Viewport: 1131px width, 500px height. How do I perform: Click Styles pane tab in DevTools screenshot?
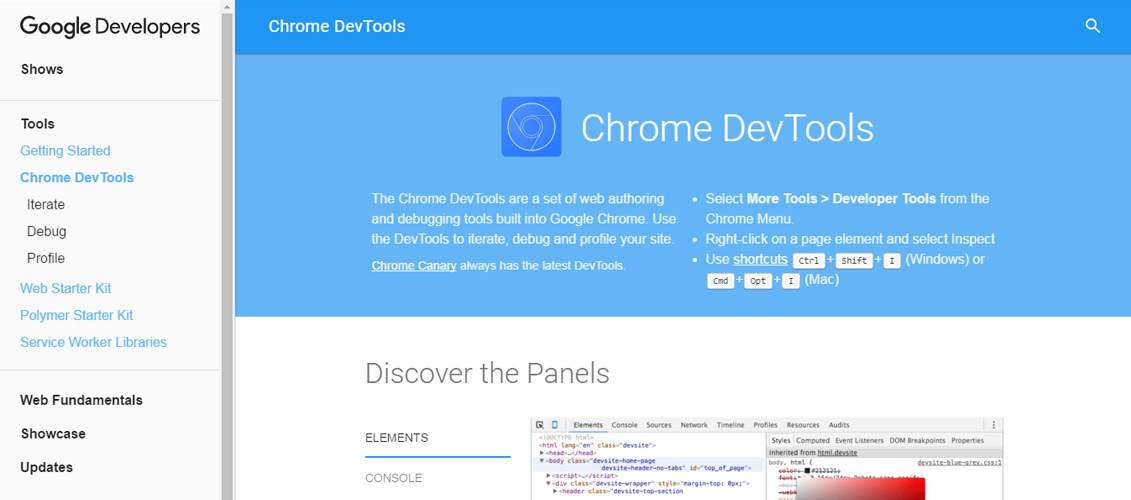coord(780,440)
